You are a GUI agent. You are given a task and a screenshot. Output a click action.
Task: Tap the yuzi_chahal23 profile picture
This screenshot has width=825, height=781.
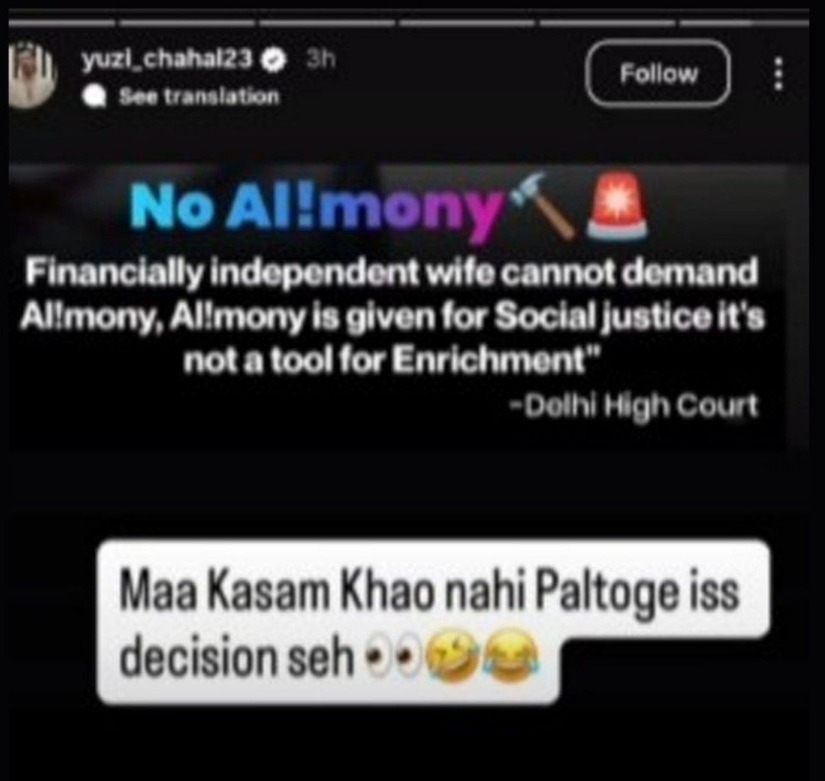(32, 74)
